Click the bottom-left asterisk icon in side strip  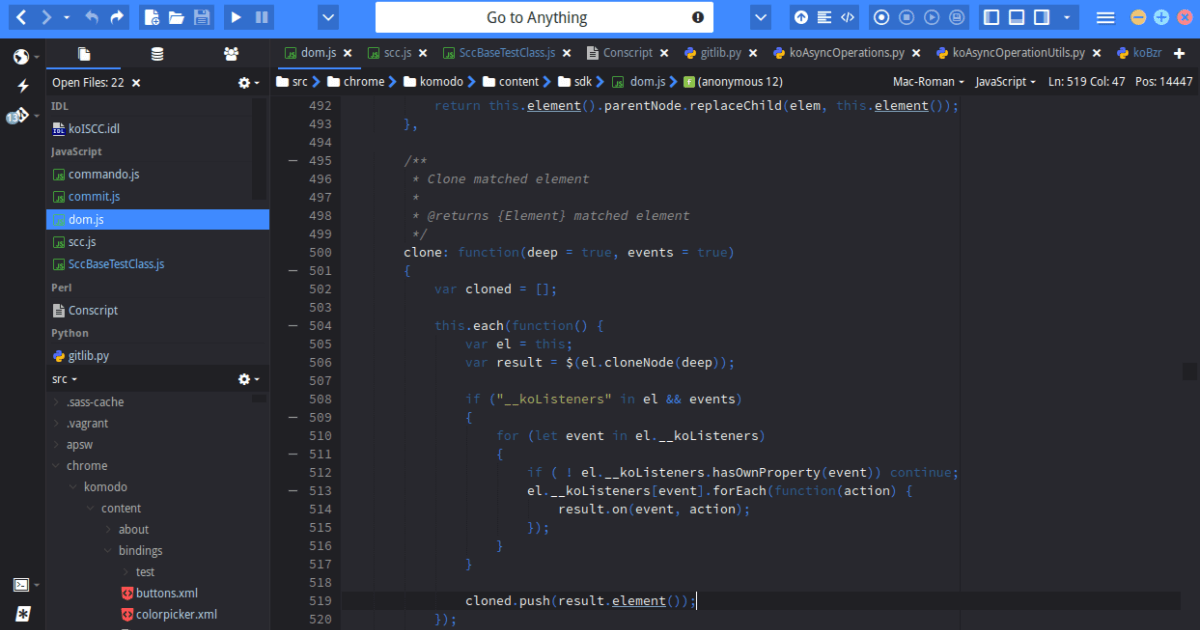point(22,613)
